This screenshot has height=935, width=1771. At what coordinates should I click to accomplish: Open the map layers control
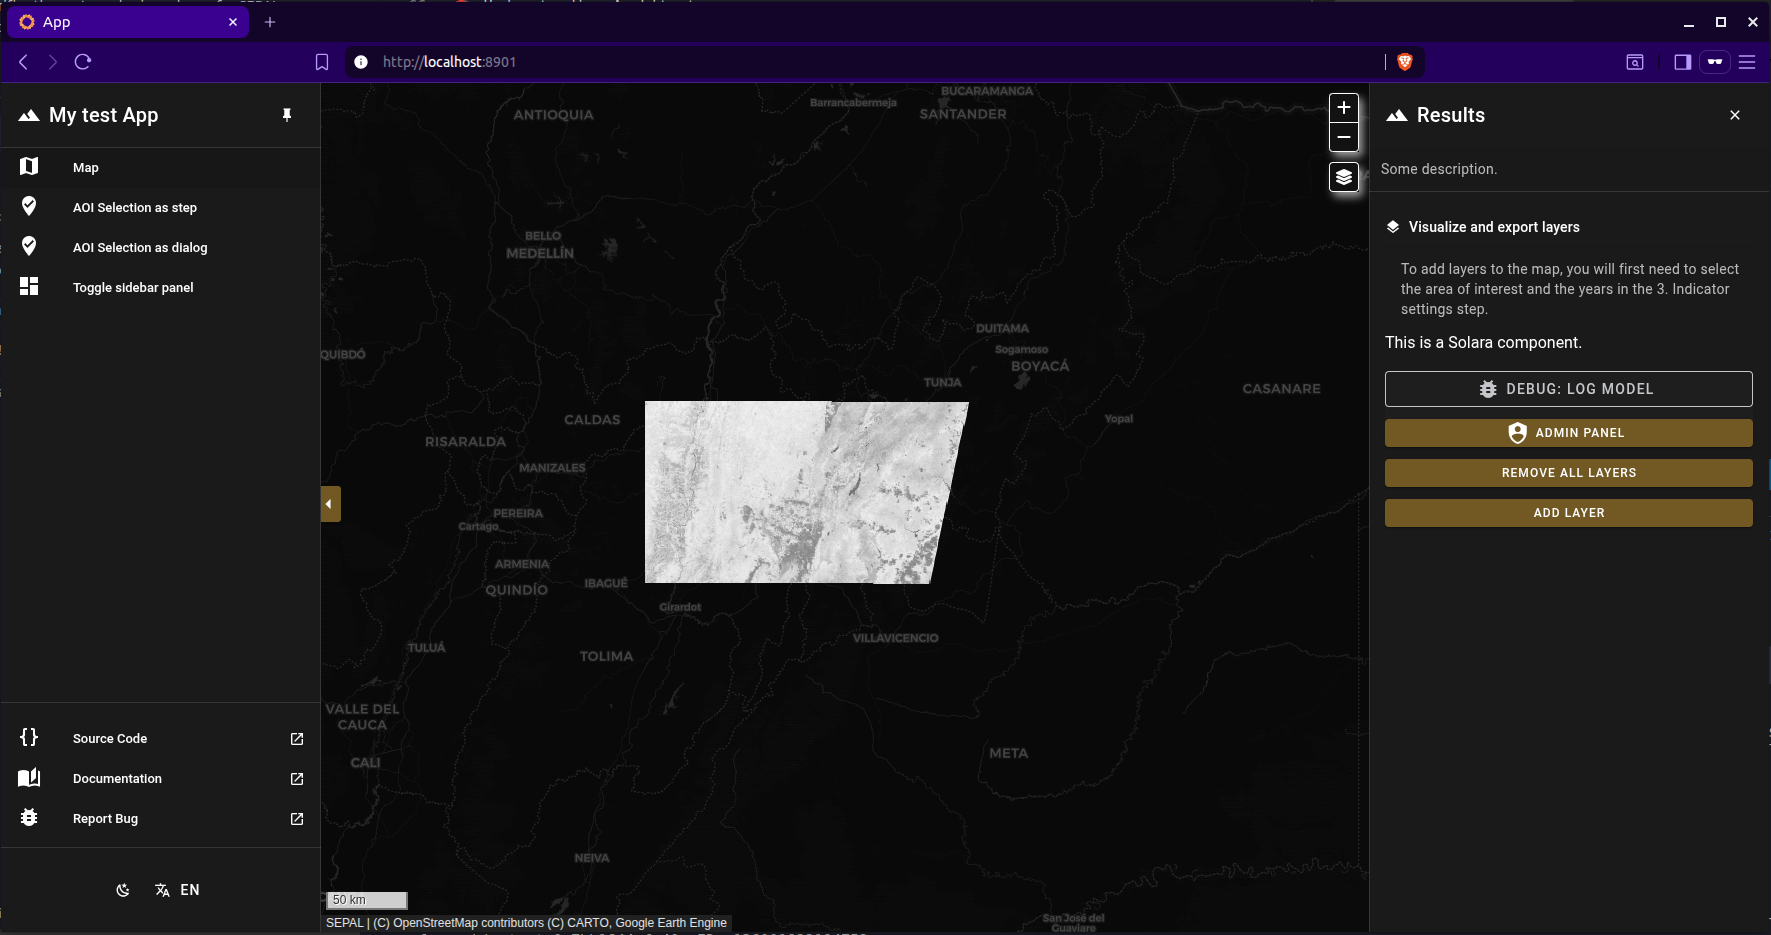pyautogui.click(x=1344, y=177)
